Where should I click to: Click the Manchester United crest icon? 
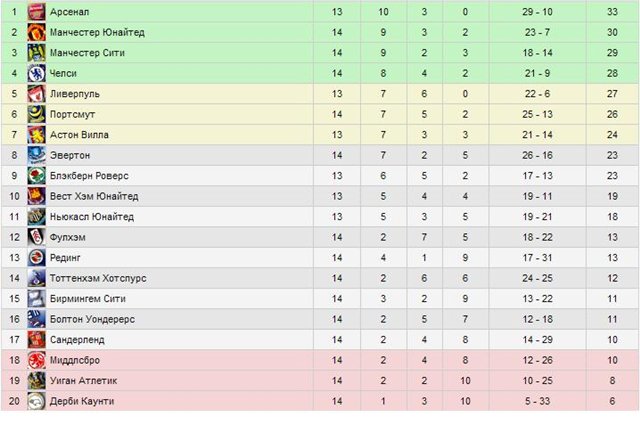36,32
